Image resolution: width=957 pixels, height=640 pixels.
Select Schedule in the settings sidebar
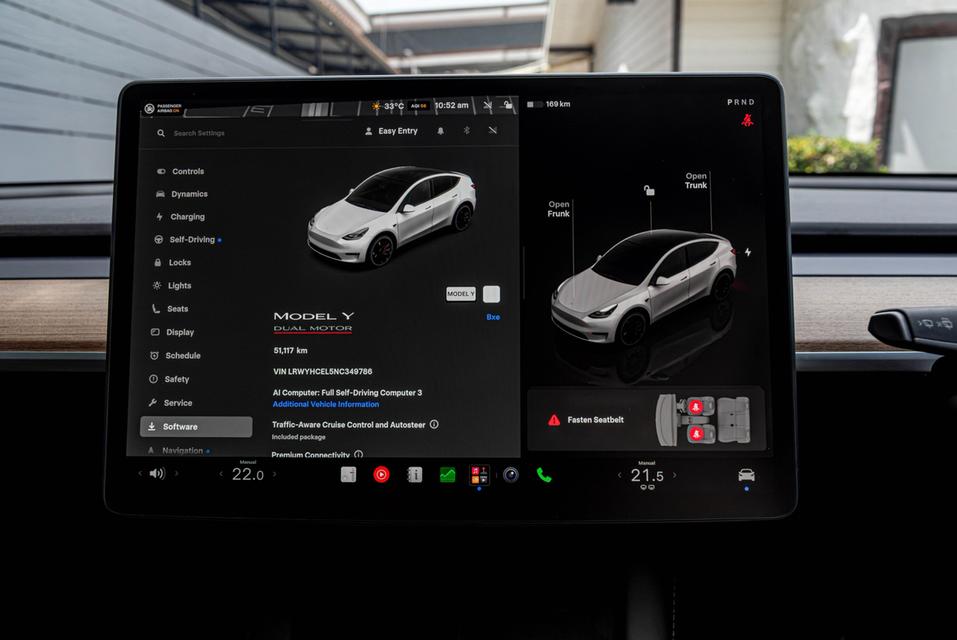pos(175,356)
